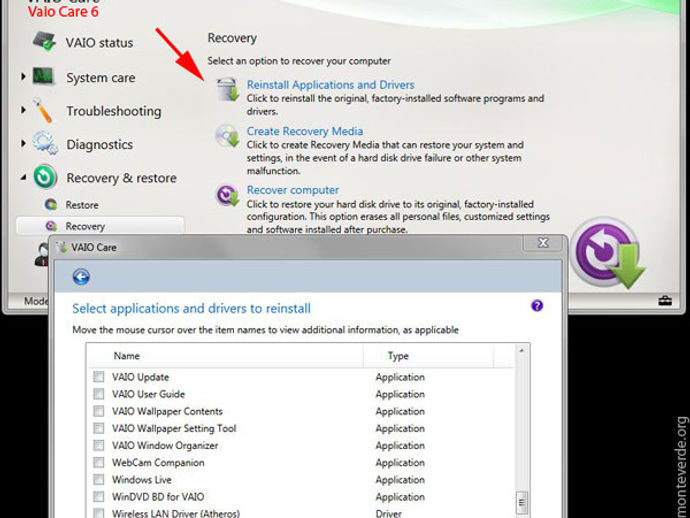Click the green Recovery & restore icon
690x518 pixels.
point(45,176)
